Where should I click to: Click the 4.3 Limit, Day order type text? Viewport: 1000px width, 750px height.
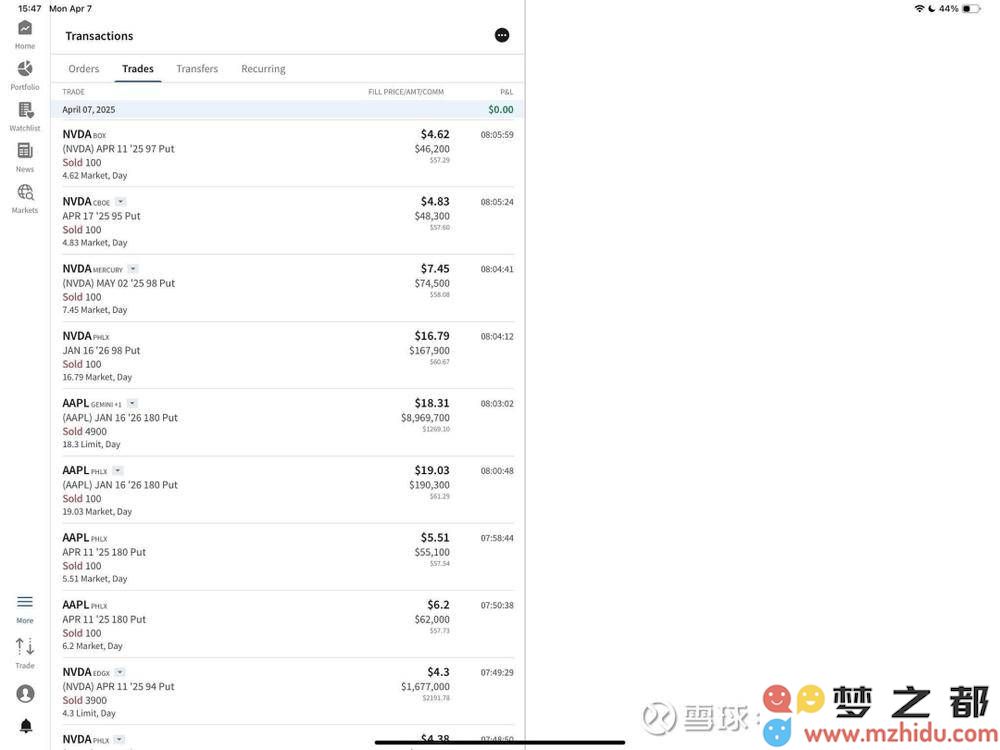[x=89, y=714]
